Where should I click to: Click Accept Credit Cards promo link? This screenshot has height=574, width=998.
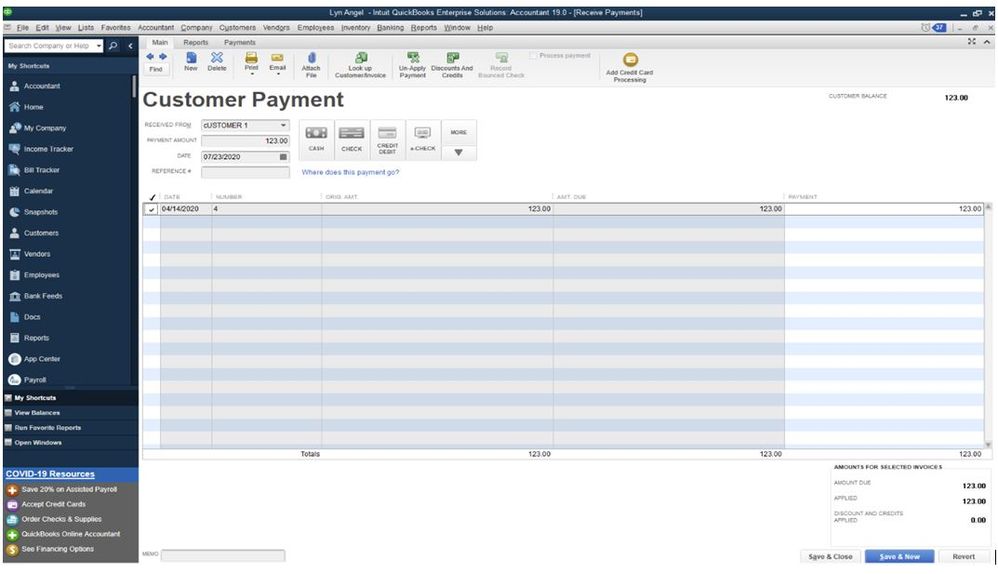pyautogui.click(x=53, y=505)
